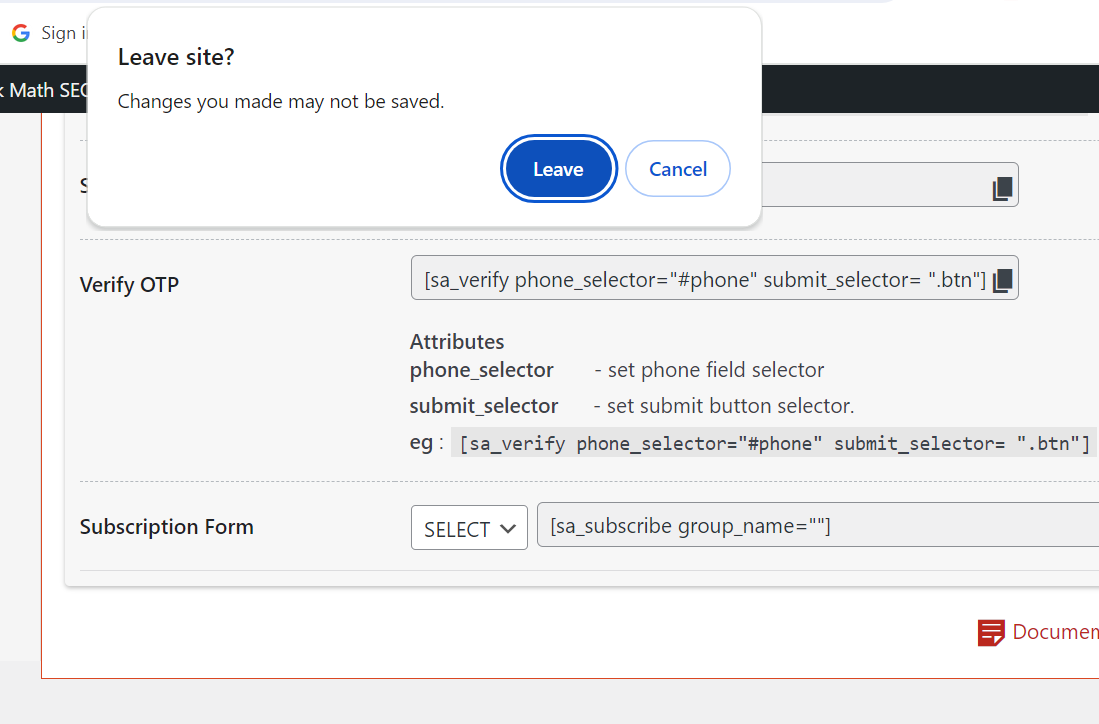
Task: Open the SELECT dropdown for Subscription Form
Action: click(469, 528)
